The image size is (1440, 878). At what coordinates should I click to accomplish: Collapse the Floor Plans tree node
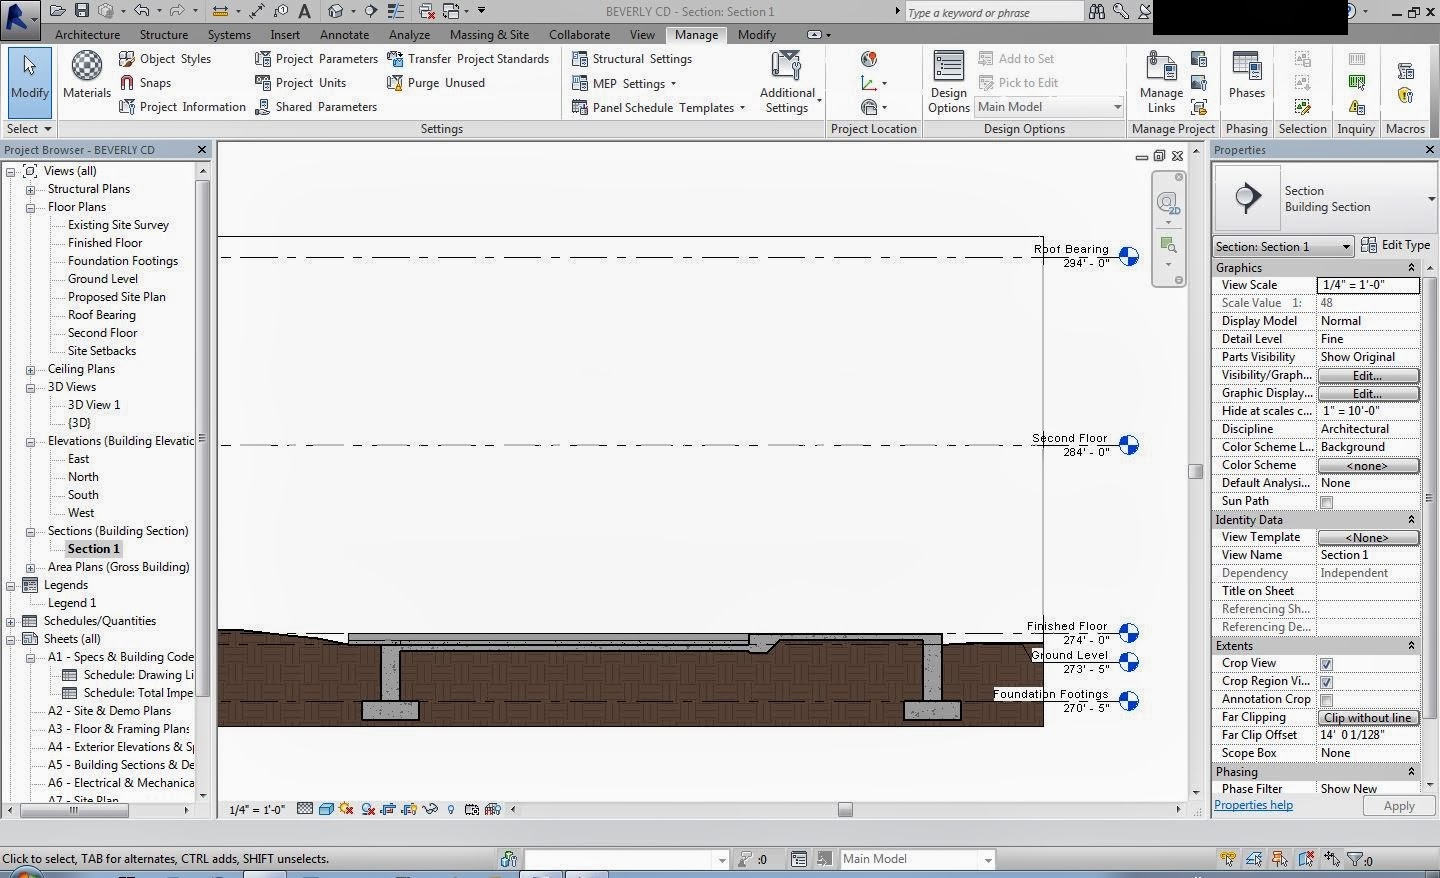(x=28, y=207)
